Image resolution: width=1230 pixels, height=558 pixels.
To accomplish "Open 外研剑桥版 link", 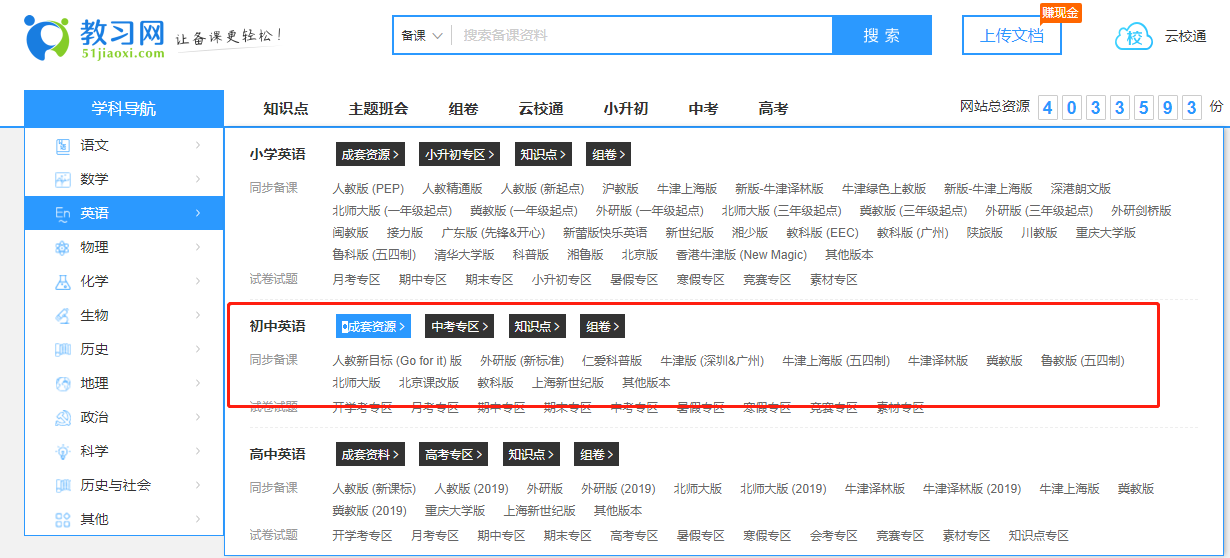I will (1141, 210).
